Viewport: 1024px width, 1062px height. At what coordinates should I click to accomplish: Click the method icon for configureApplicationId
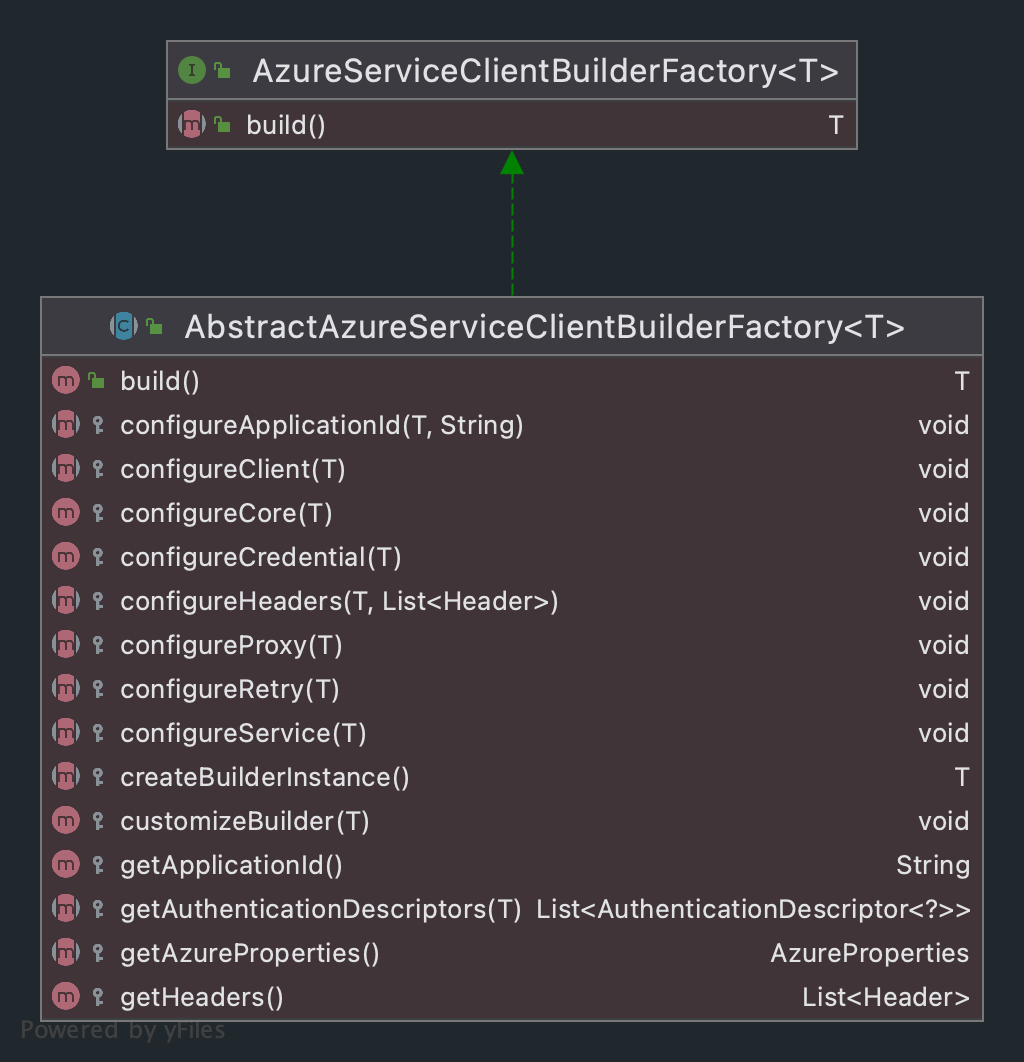pos(66,425)
